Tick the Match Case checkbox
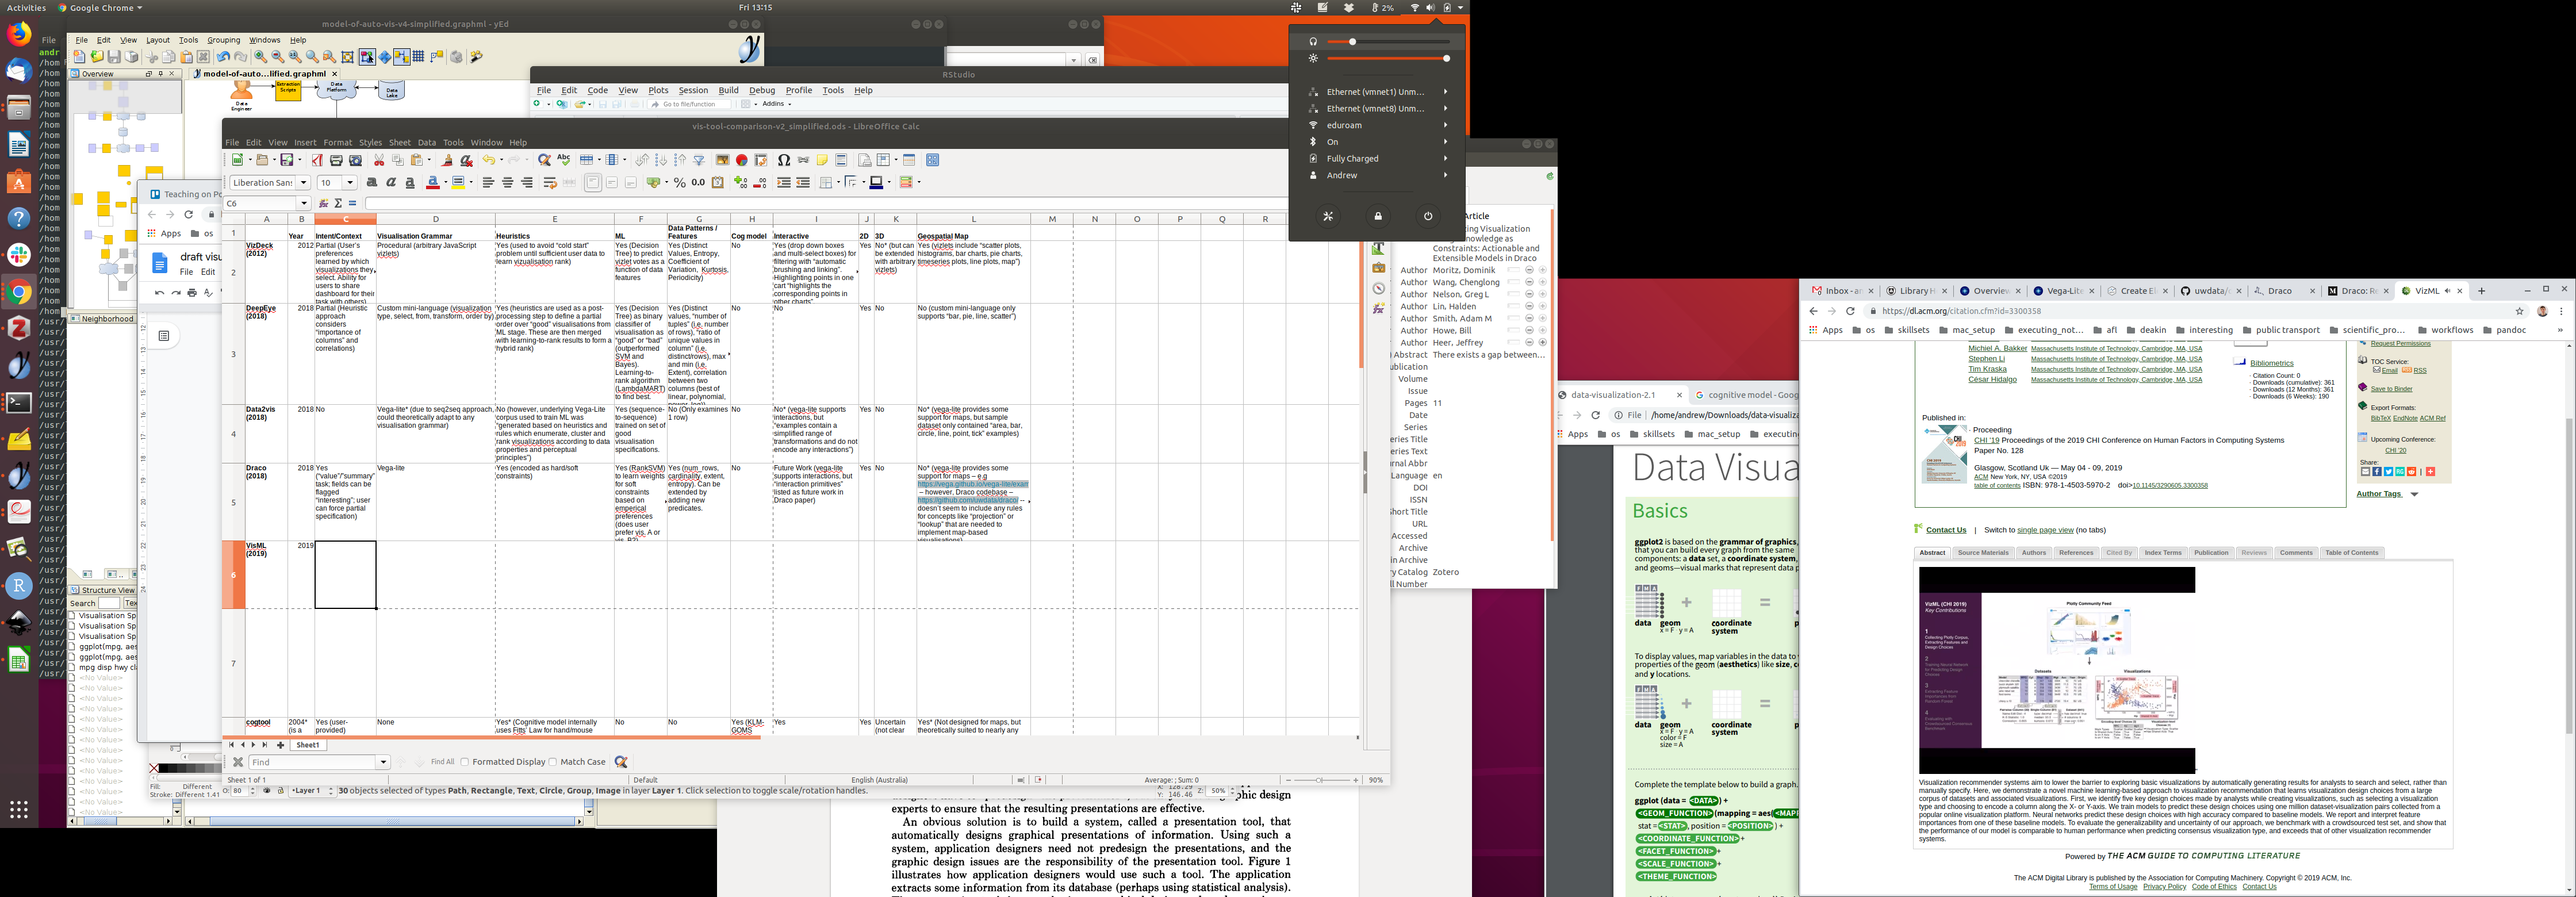The height and width of the screenshot is (897, 2576). tap(553, 762)
